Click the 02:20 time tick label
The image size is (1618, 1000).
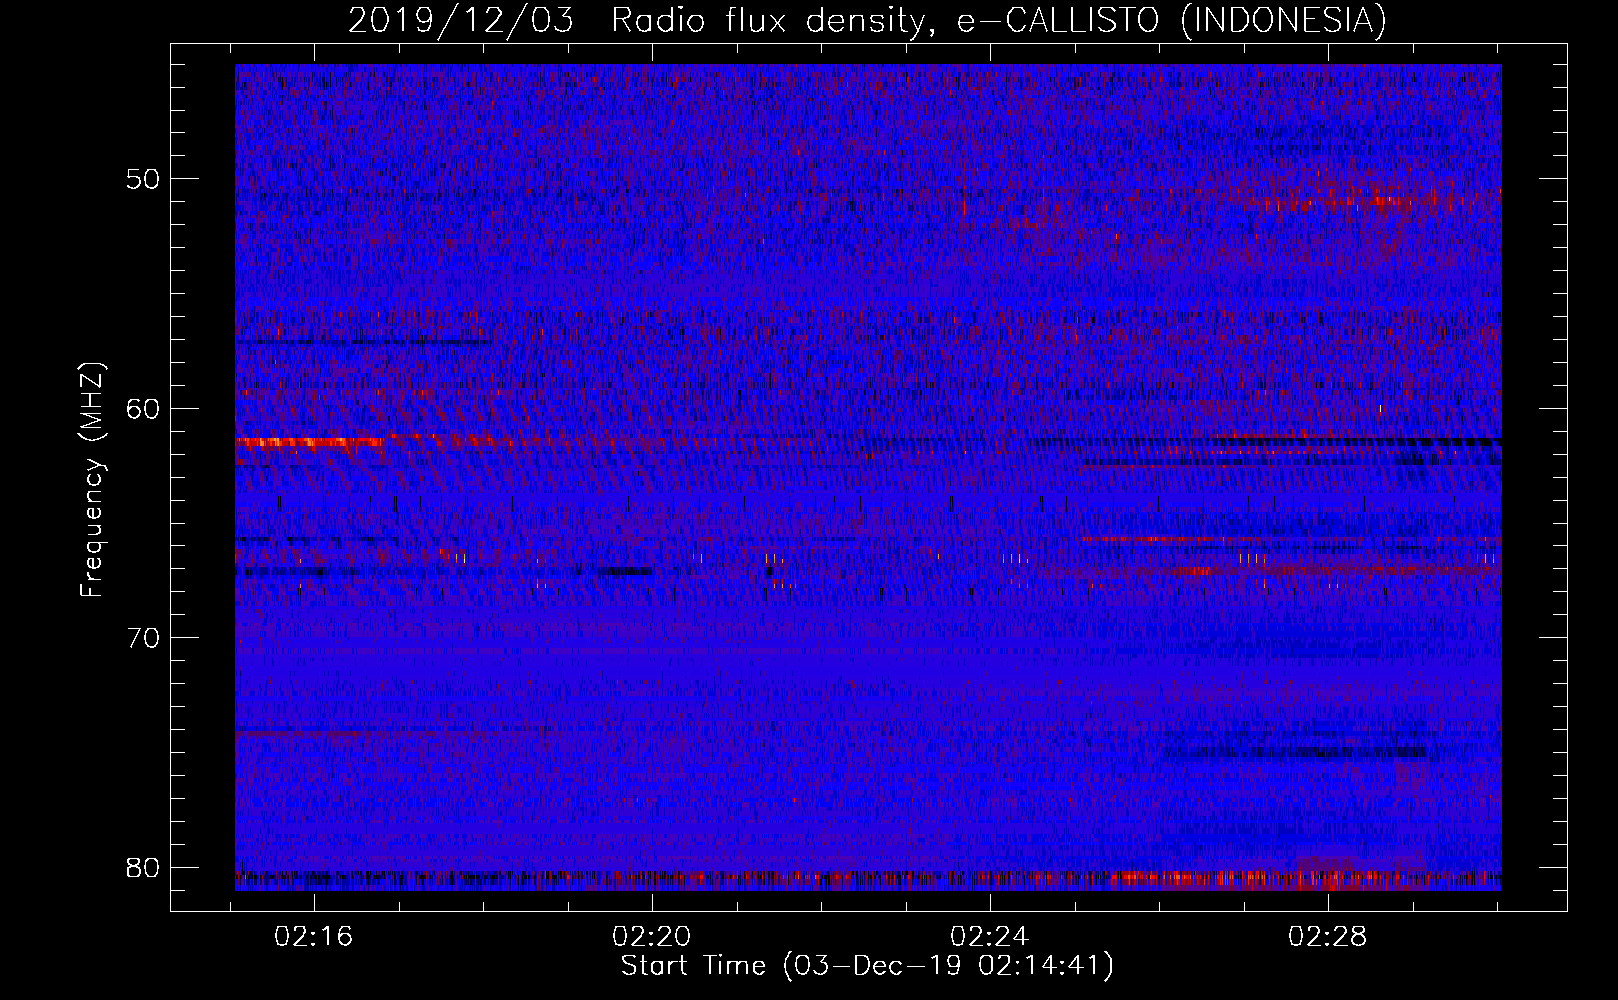[x=652, y=937]
